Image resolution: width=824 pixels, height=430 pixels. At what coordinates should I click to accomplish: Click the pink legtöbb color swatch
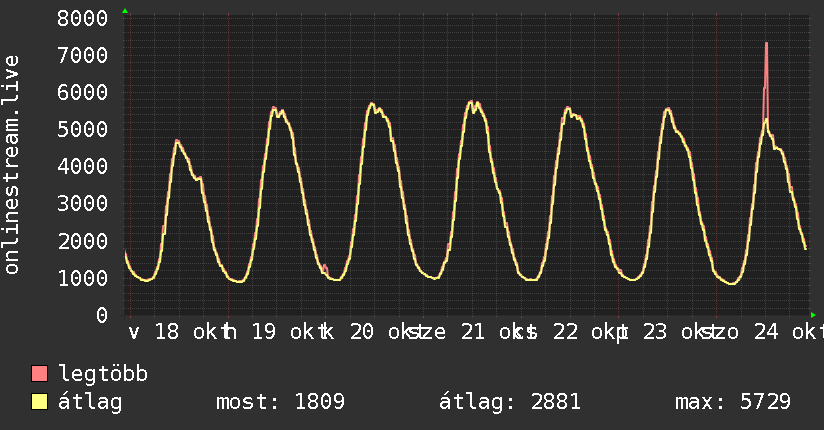pos(40,373)
